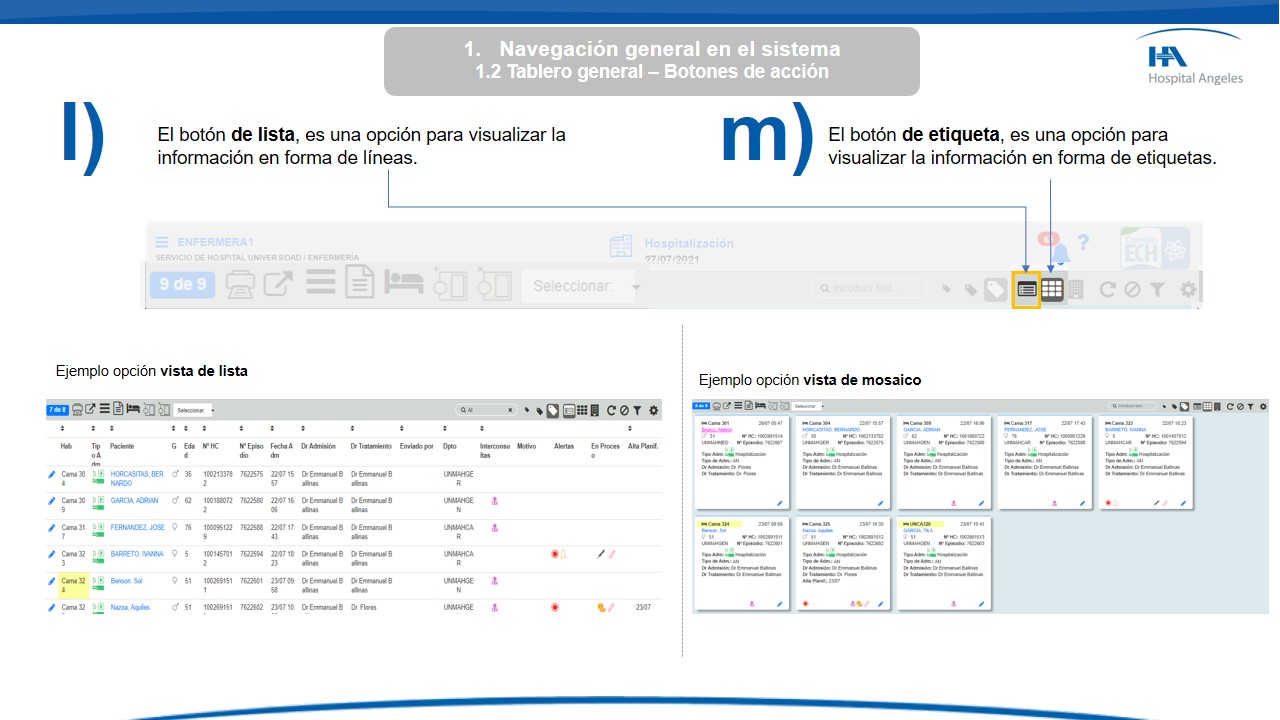Viewport: 1280px width, 720px height.
Task: Click filter funnel icon in large toolbar
Action: [1156, 289]
